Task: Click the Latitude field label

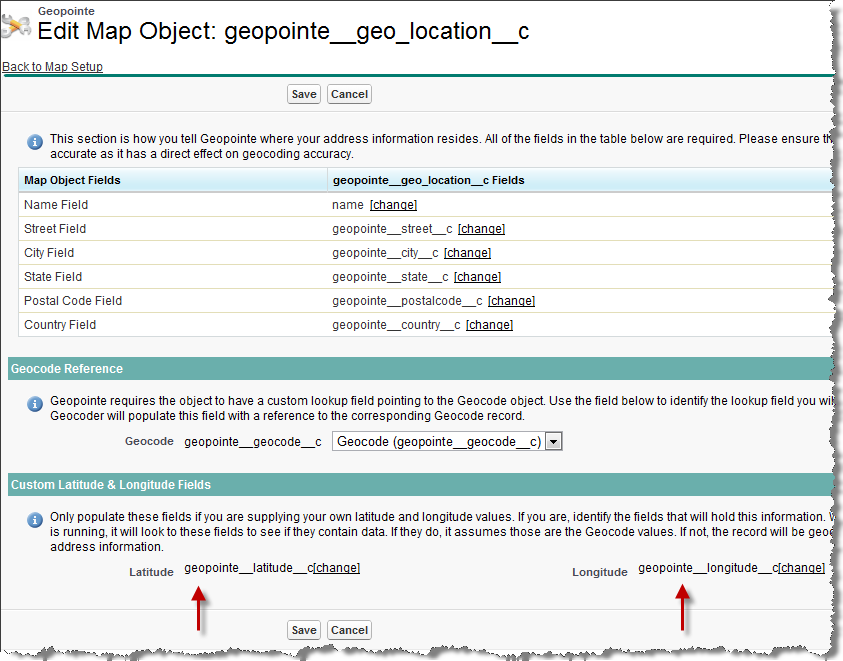Action: click(x=151, y=572)
